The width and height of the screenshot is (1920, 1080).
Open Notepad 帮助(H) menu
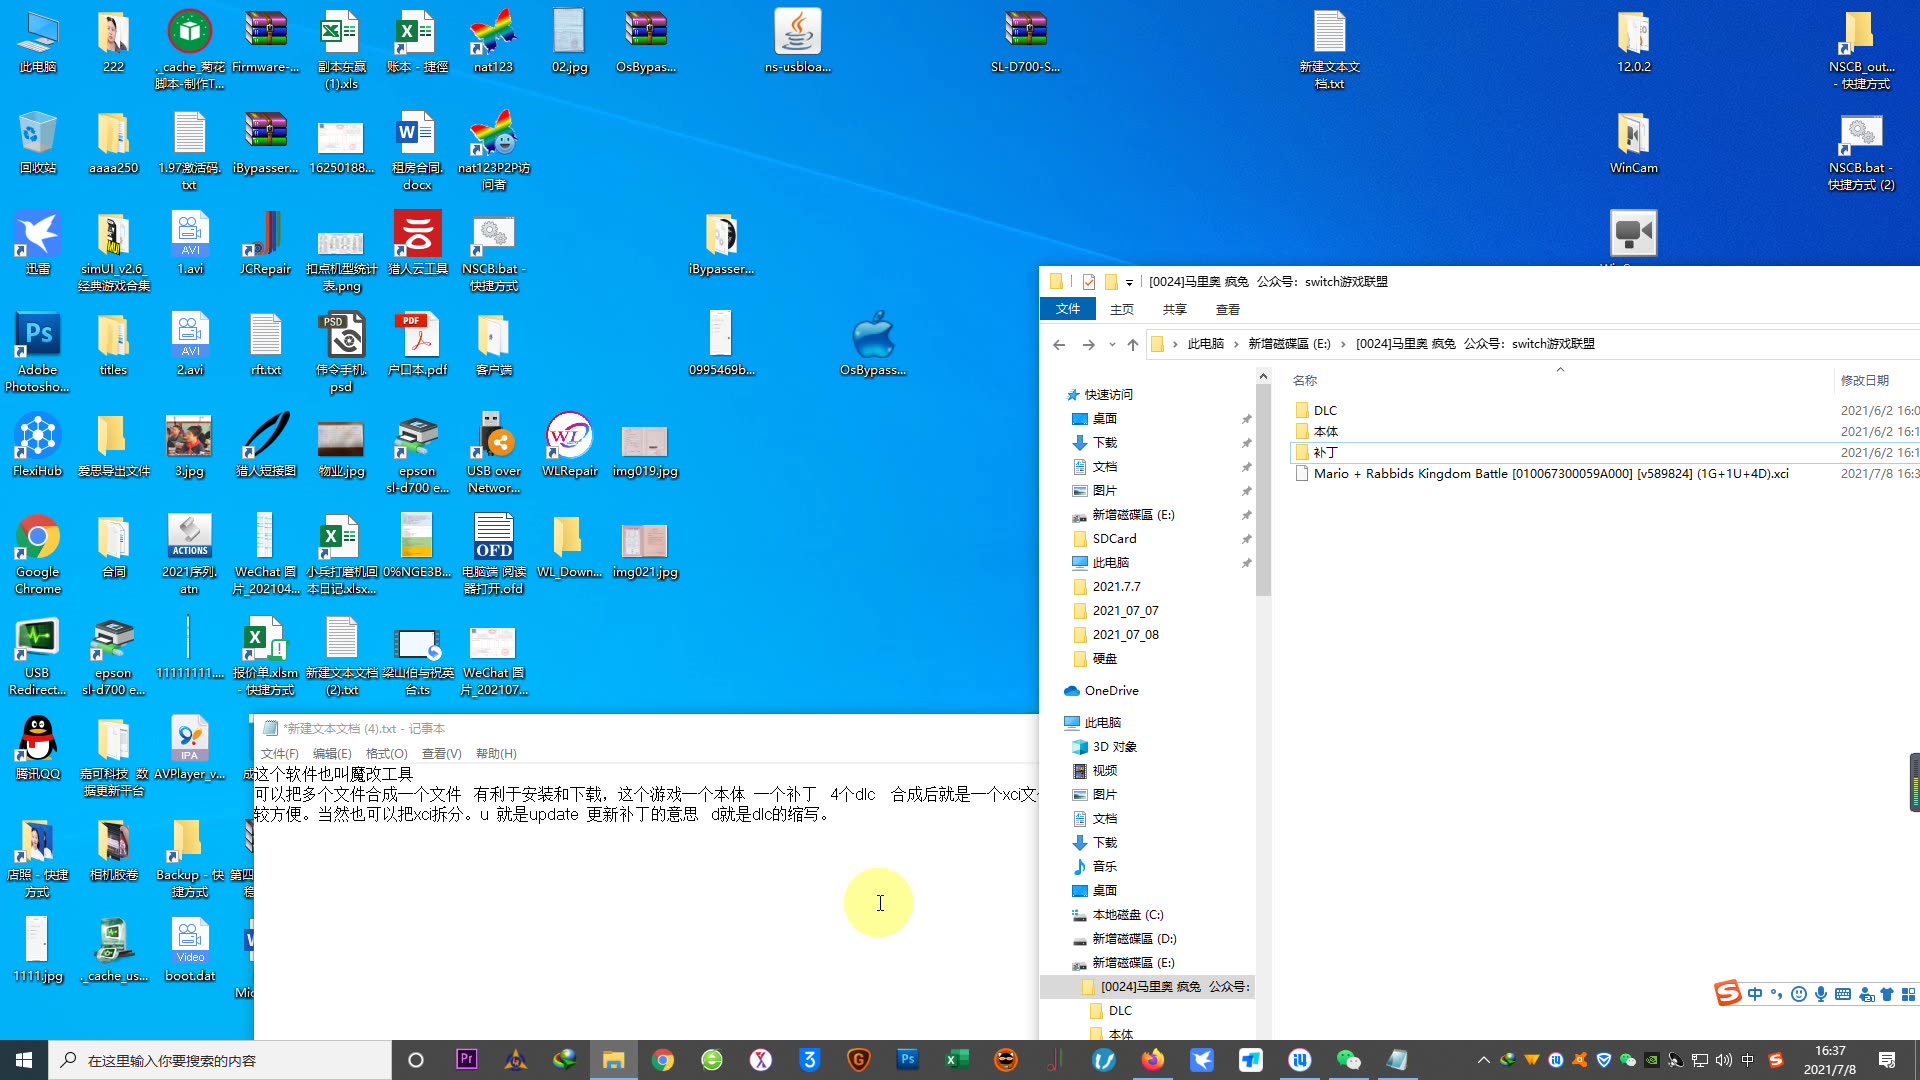496,754
